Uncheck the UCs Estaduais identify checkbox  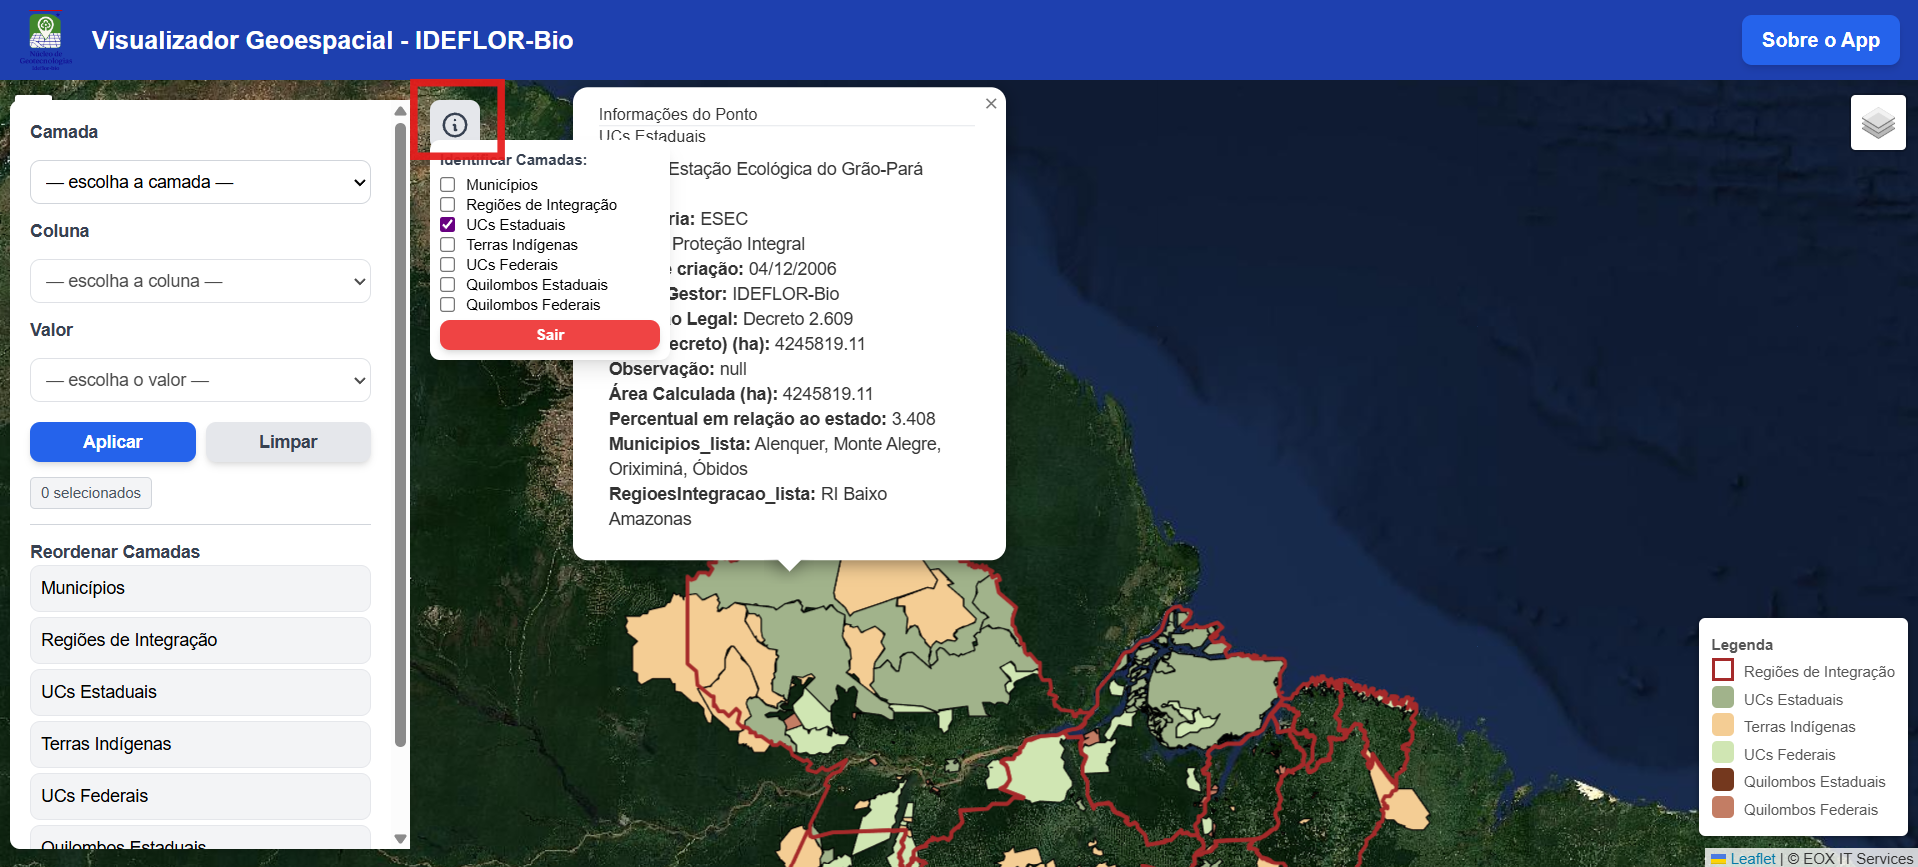[x=448, y=225]
